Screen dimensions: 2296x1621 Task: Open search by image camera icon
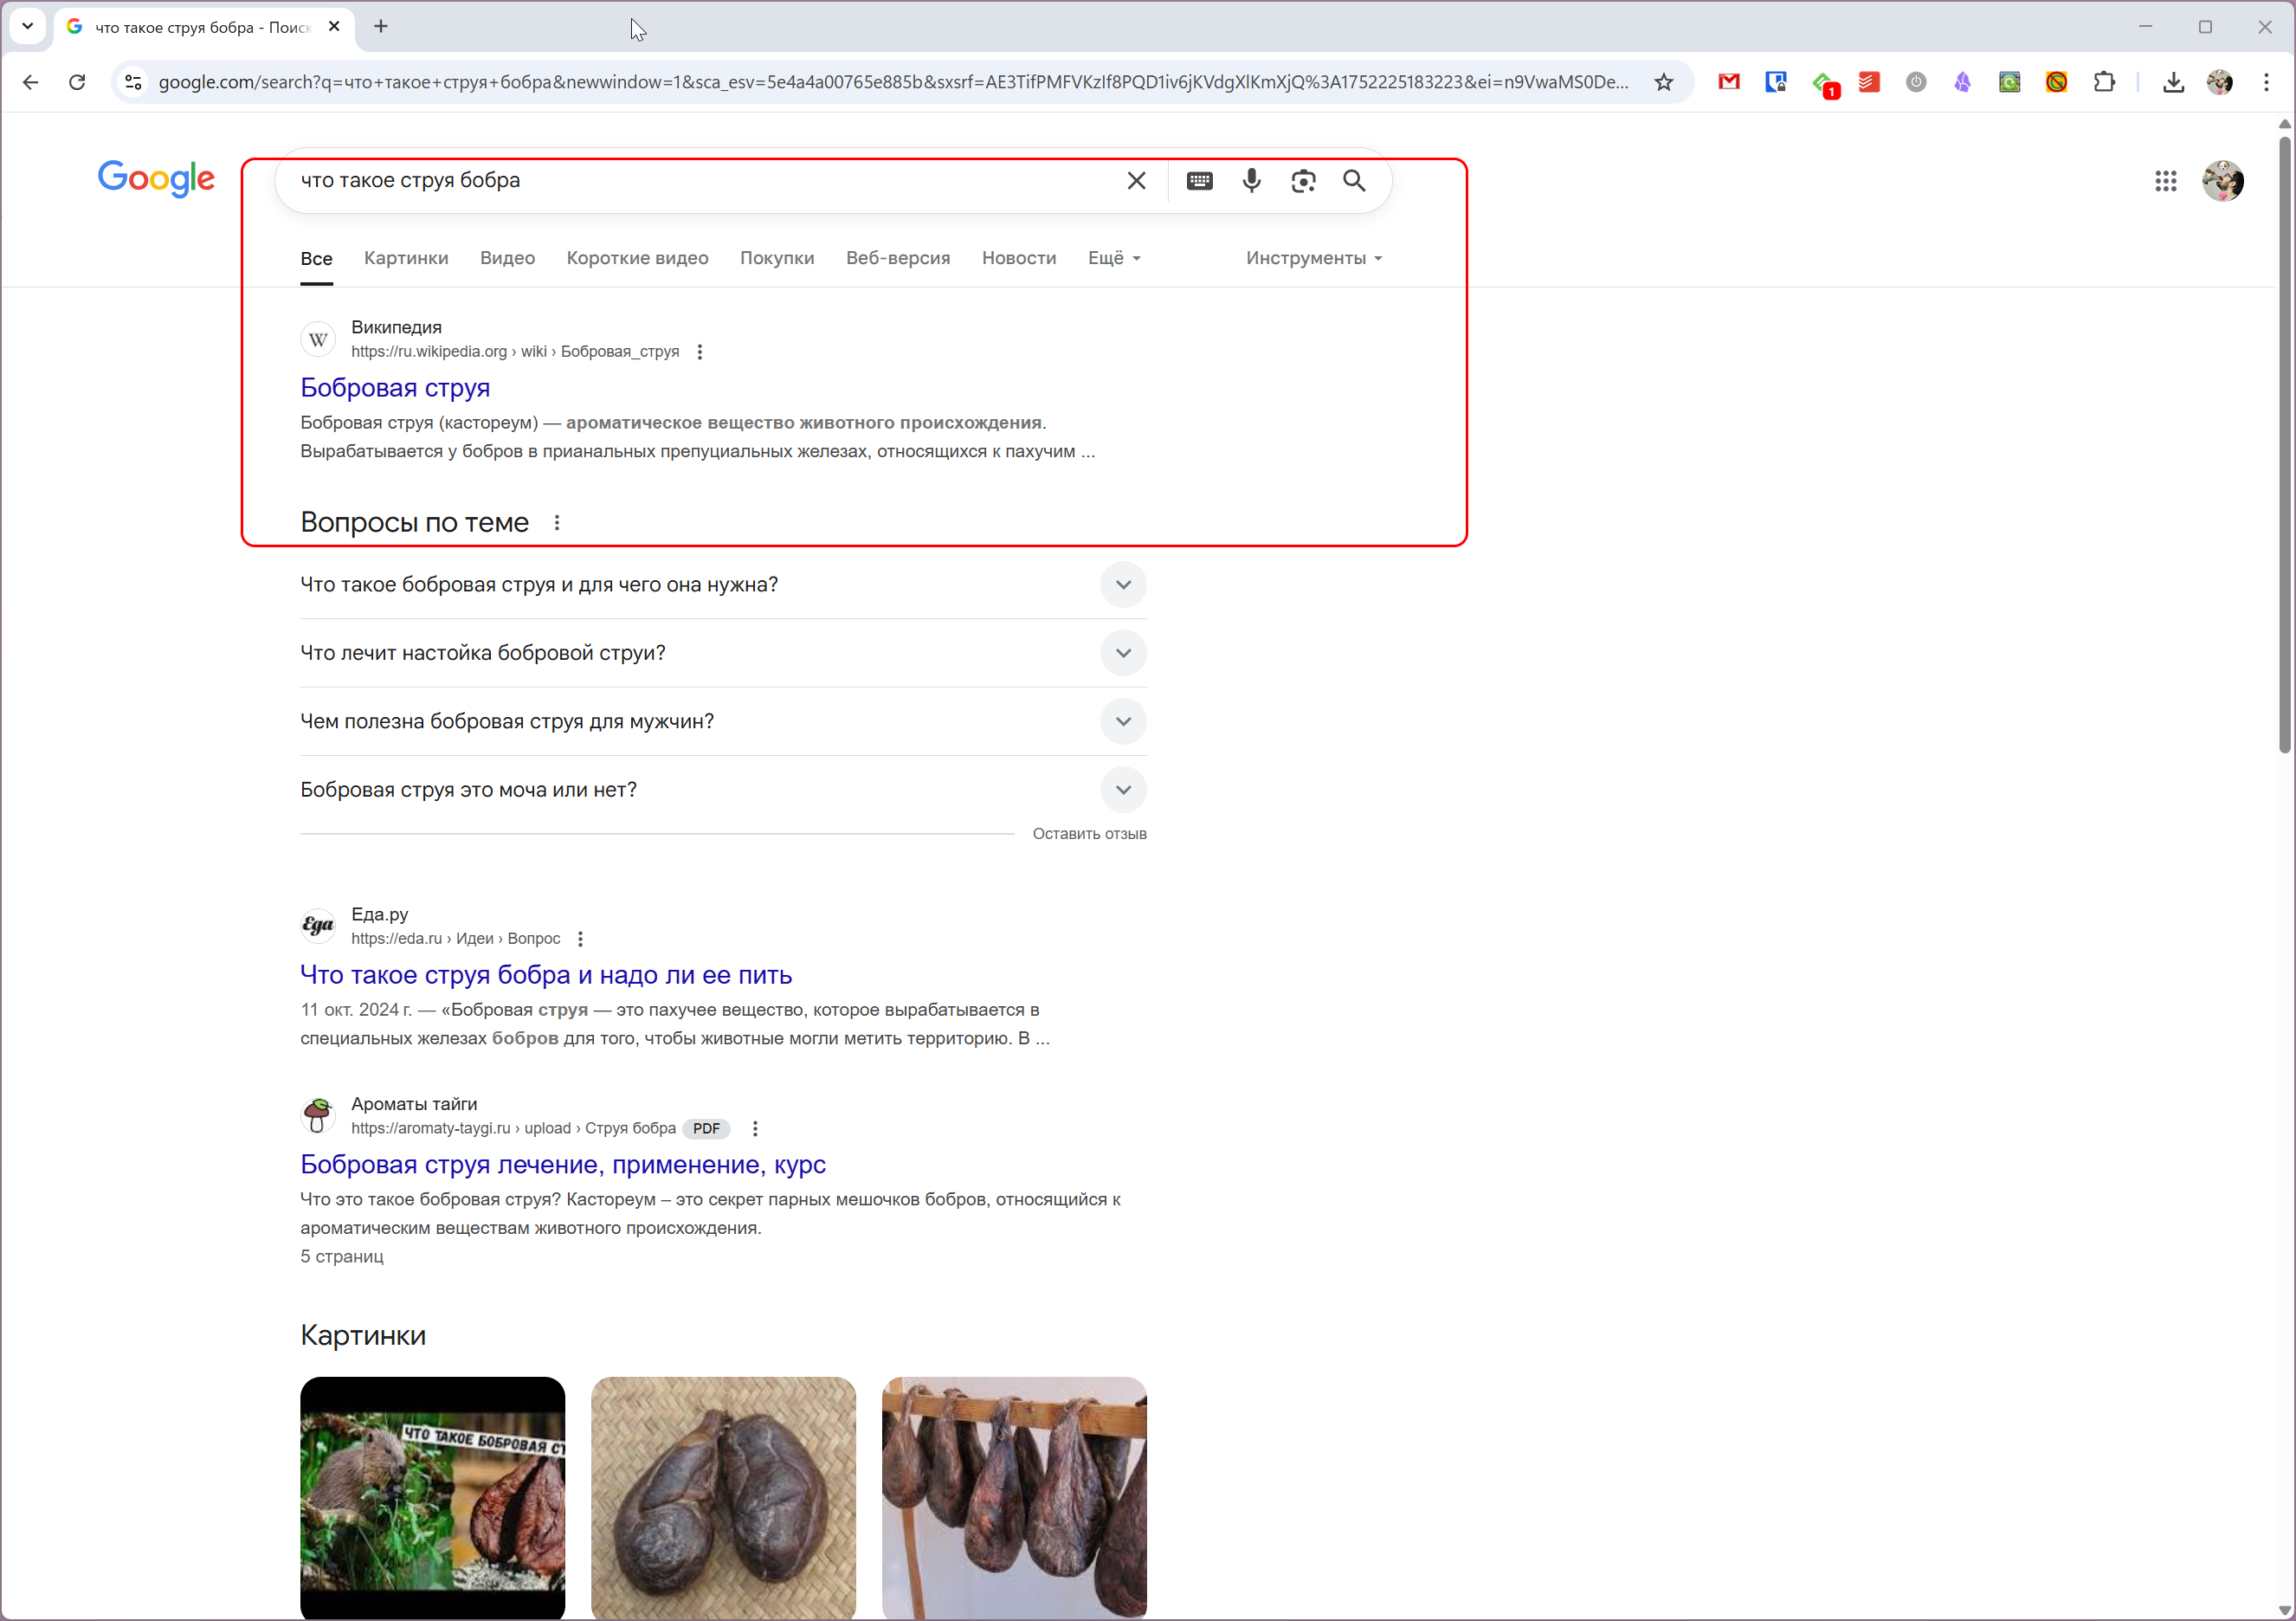pos(1303,181)
